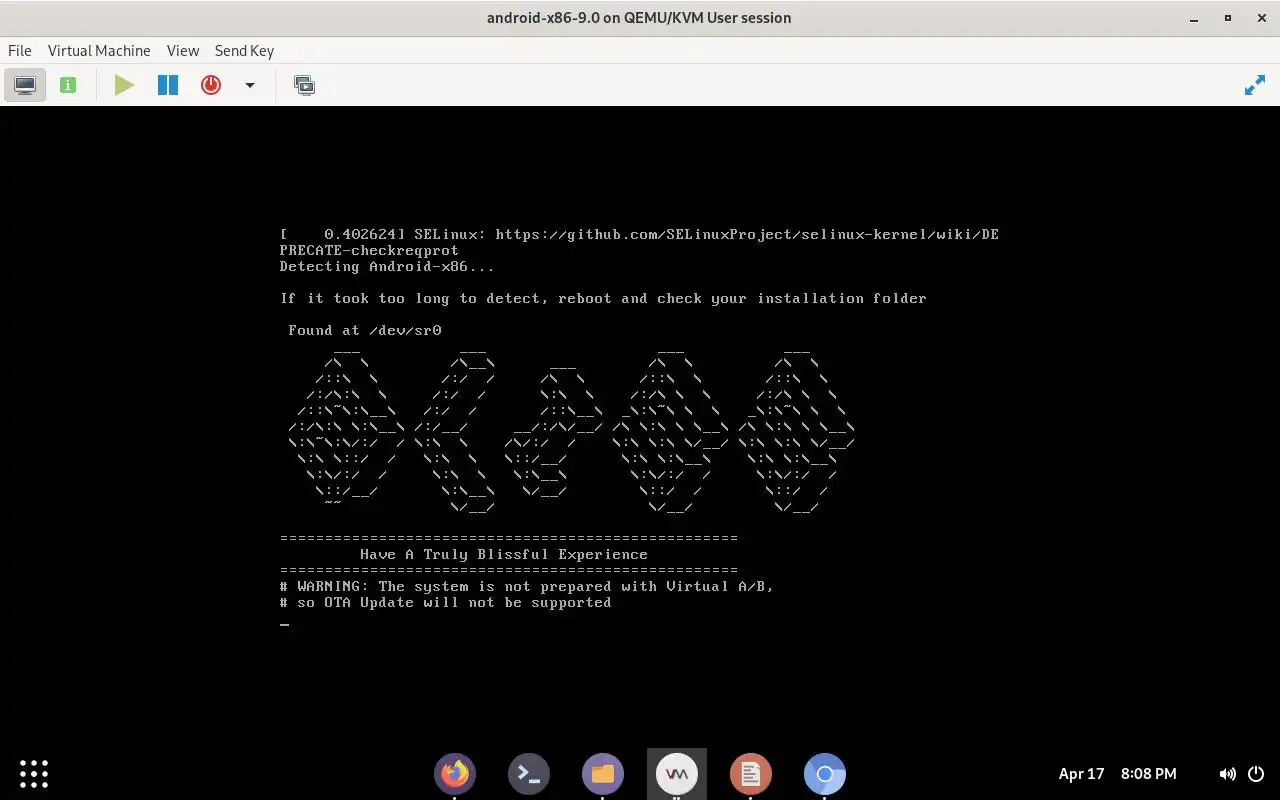Screen dimensions: 1280x800
Task: Expand the shutdown options dropdown arrow
Action: pos(250,85)
